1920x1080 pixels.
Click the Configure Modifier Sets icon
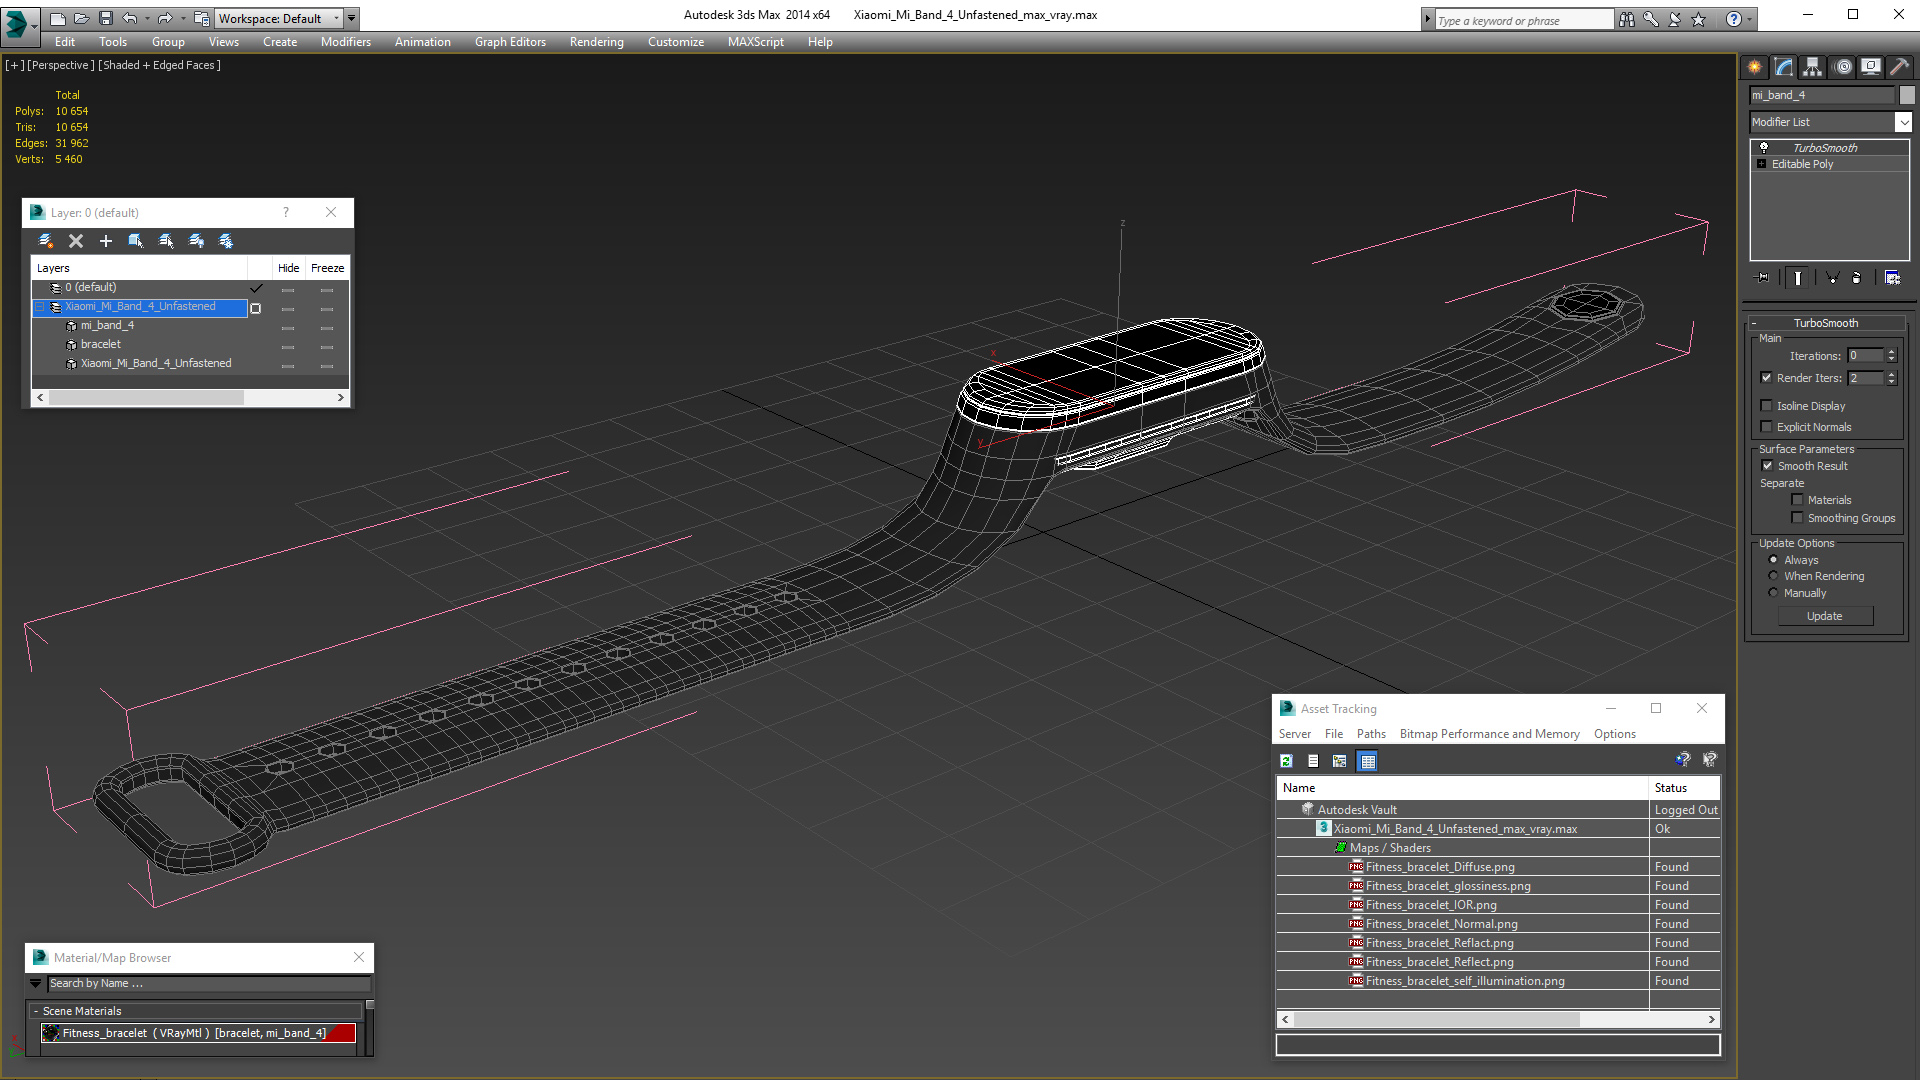click(x=1892, y=278)
